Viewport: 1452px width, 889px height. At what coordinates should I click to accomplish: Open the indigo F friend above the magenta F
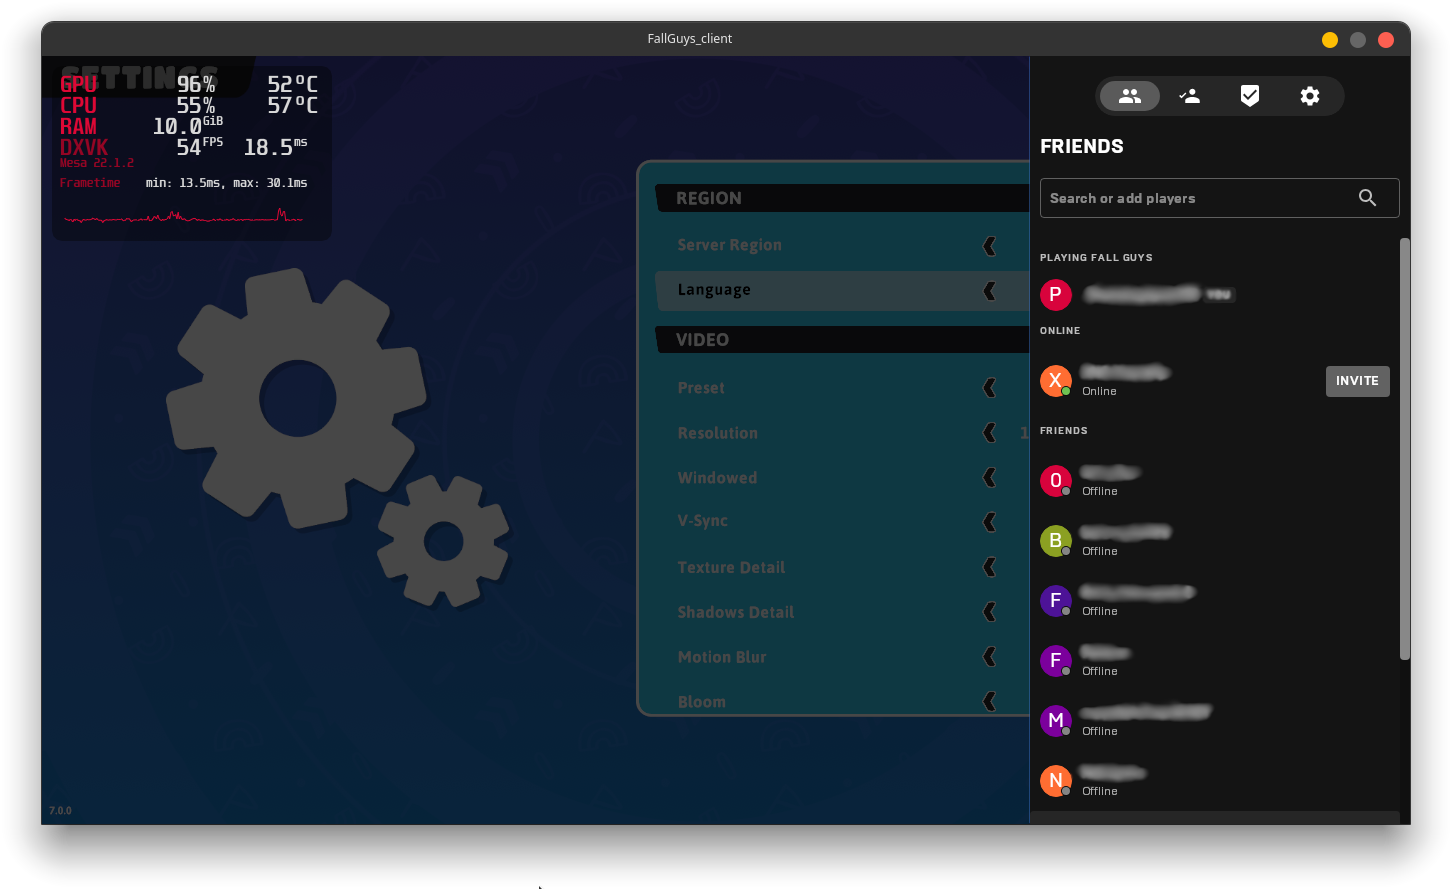point(1056,601)
